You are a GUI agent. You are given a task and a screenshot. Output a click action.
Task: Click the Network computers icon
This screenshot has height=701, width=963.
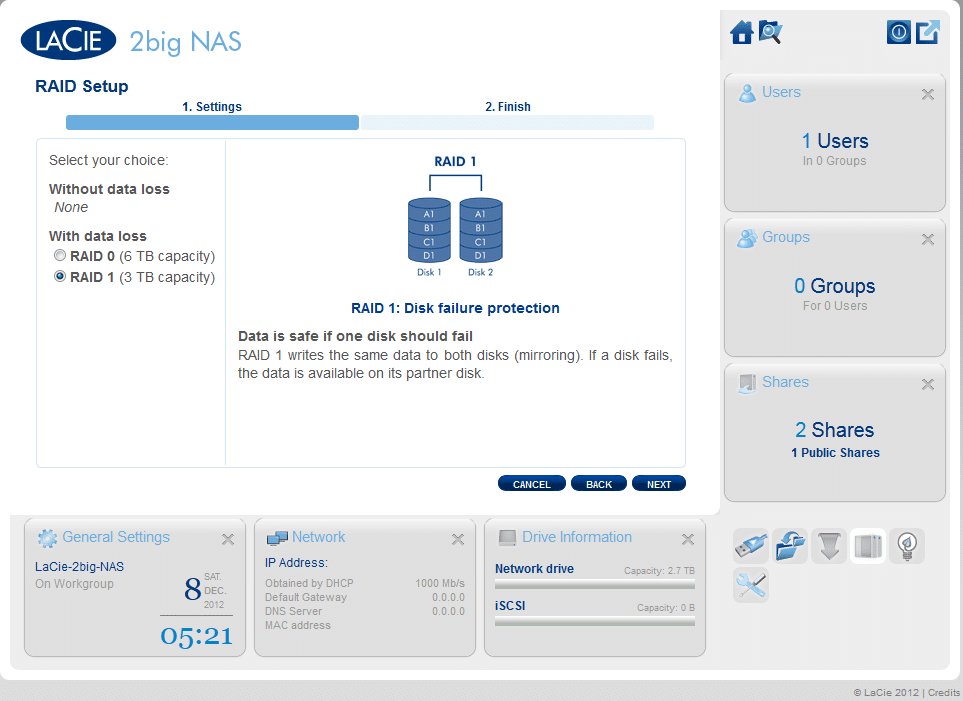277,538
